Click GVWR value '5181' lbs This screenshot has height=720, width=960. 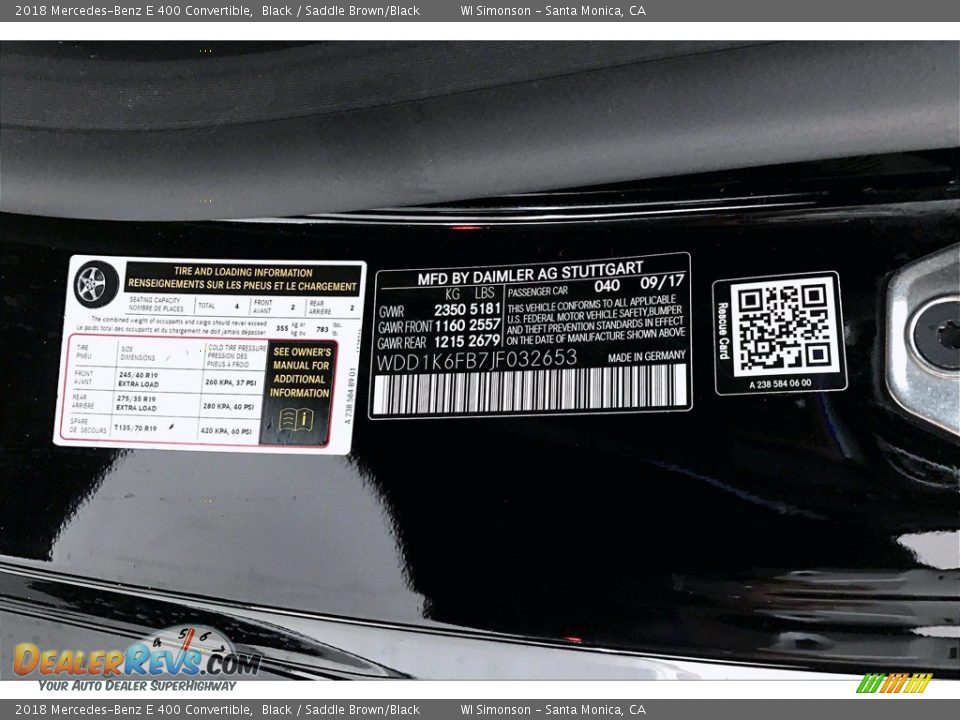[486, 309]
